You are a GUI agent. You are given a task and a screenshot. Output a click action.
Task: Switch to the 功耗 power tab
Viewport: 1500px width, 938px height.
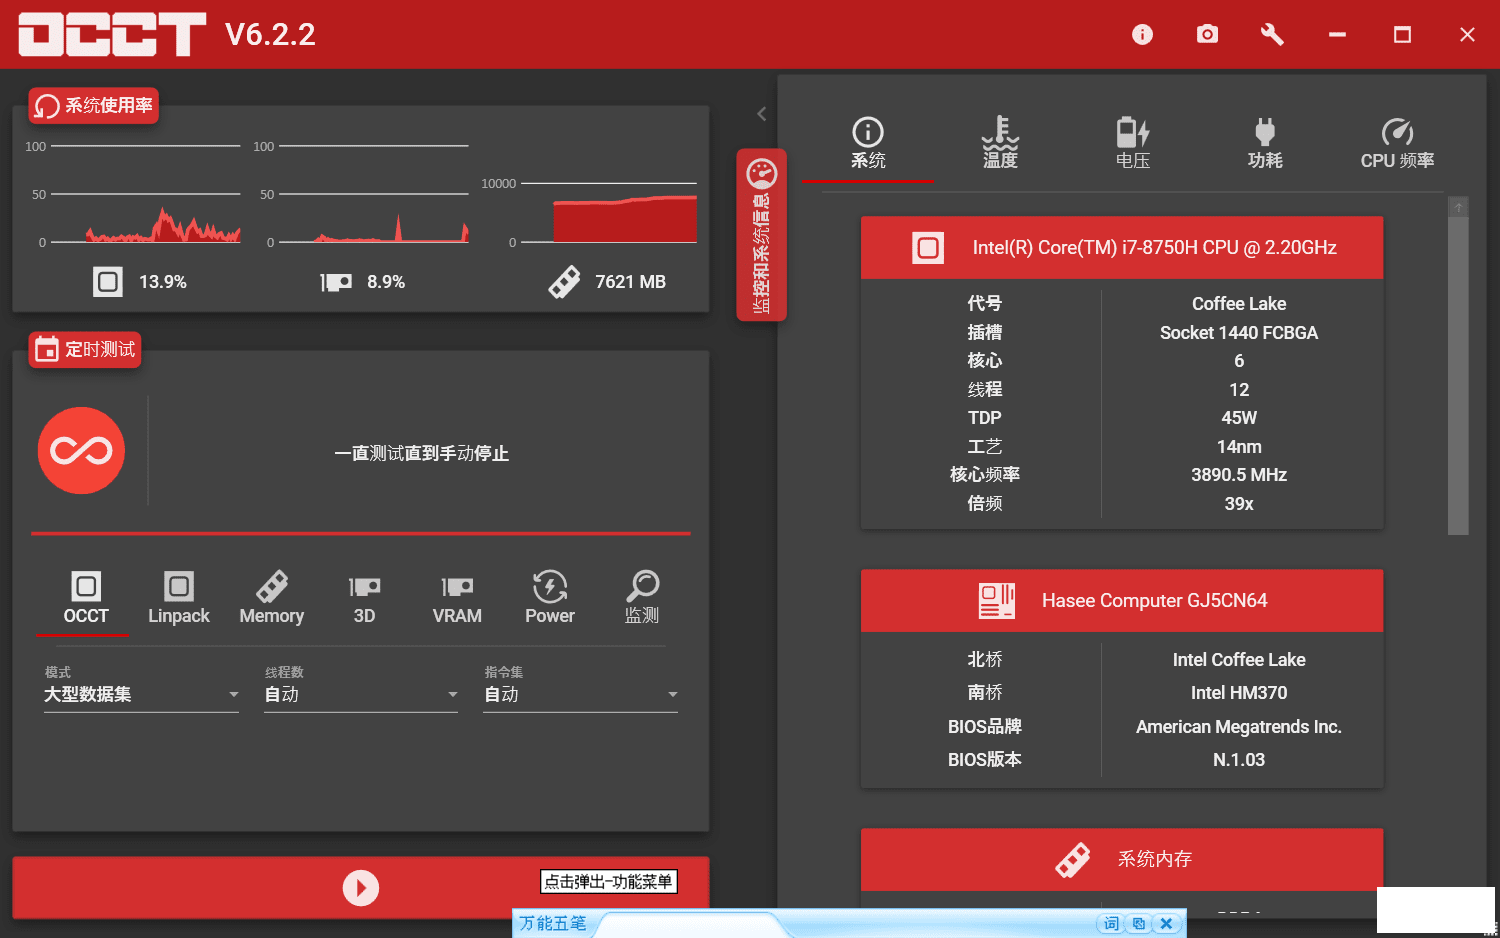(1265, 144)
